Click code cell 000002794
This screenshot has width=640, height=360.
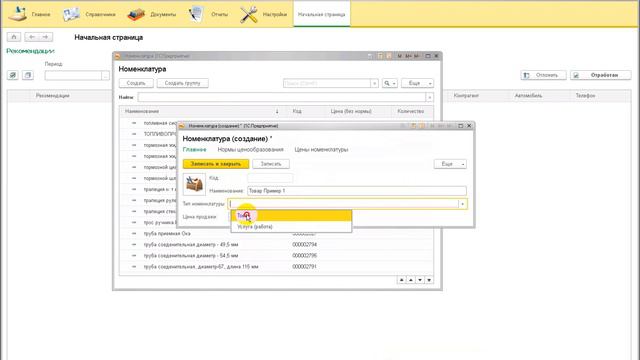(x=304, y=244)
